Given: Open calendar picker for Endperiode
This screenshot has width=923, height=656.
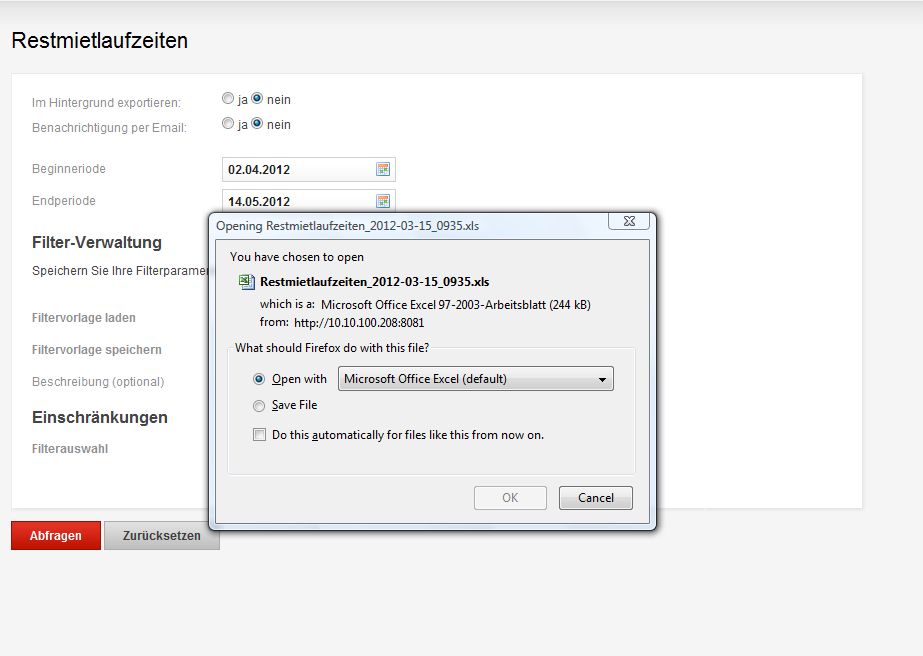Looking at the screenshot, I should [383, 201].
